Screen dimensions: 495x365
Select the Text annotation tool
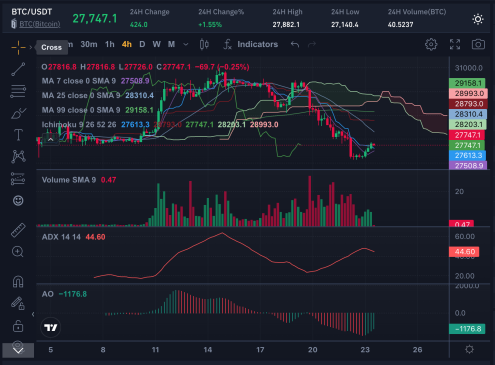click(x=18, y=135)
